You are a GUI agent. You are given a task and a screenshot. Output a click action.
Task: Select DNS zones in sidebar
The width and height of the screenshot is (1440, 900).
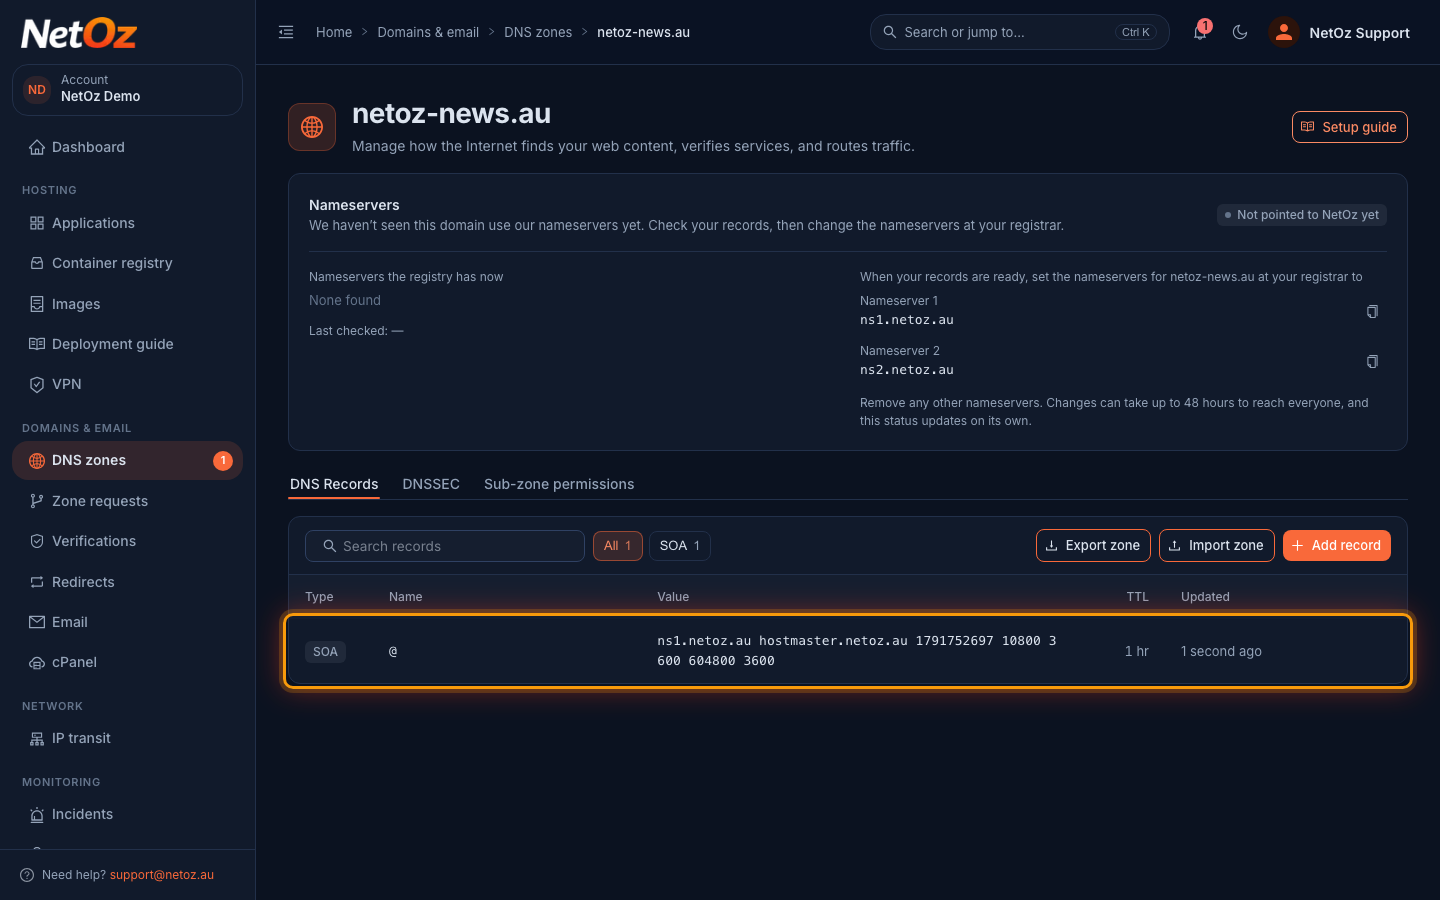click(127, 460)
